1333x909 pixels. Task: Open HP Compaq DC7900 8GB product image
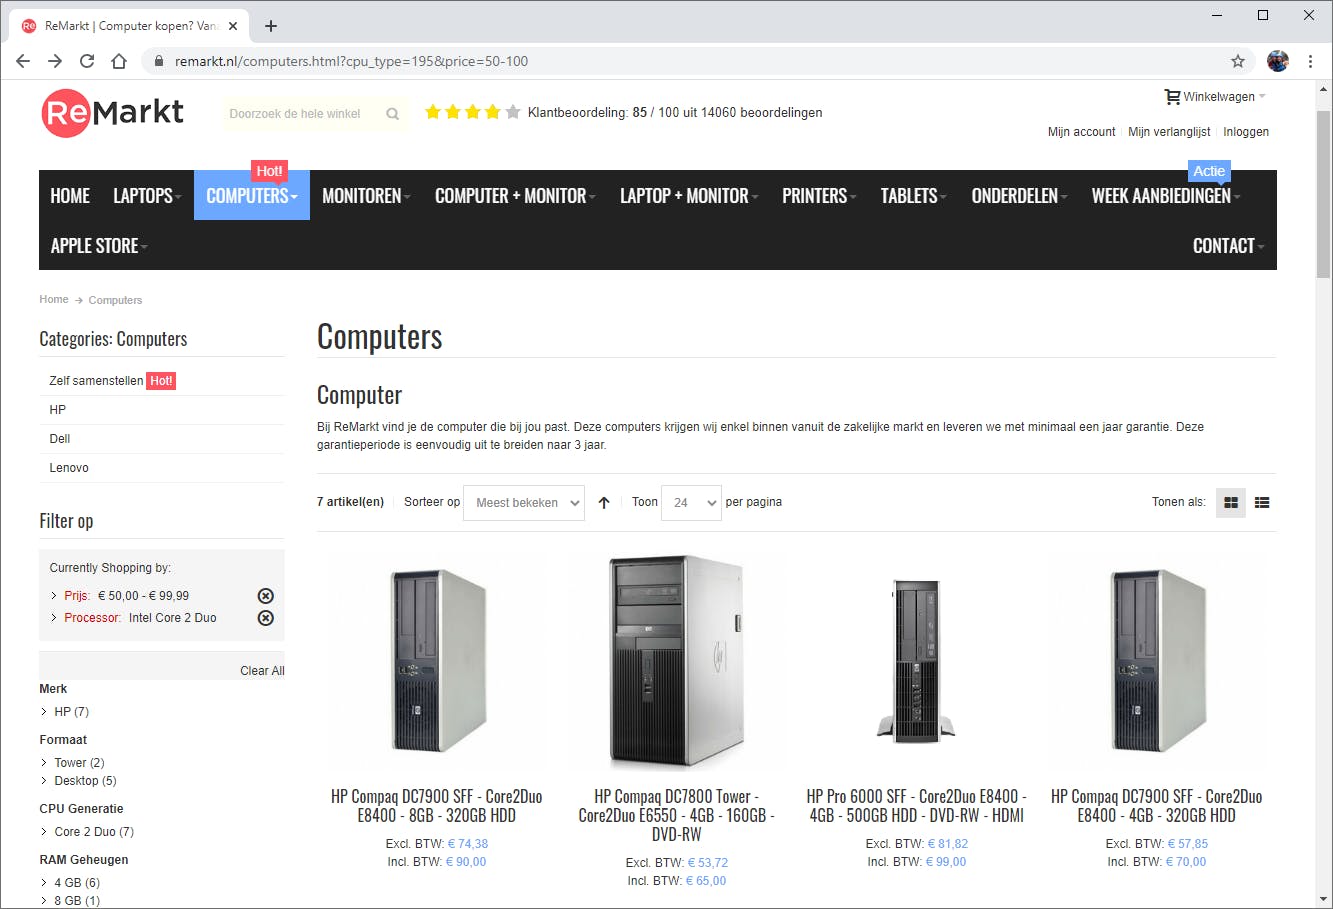coord(436,662)
